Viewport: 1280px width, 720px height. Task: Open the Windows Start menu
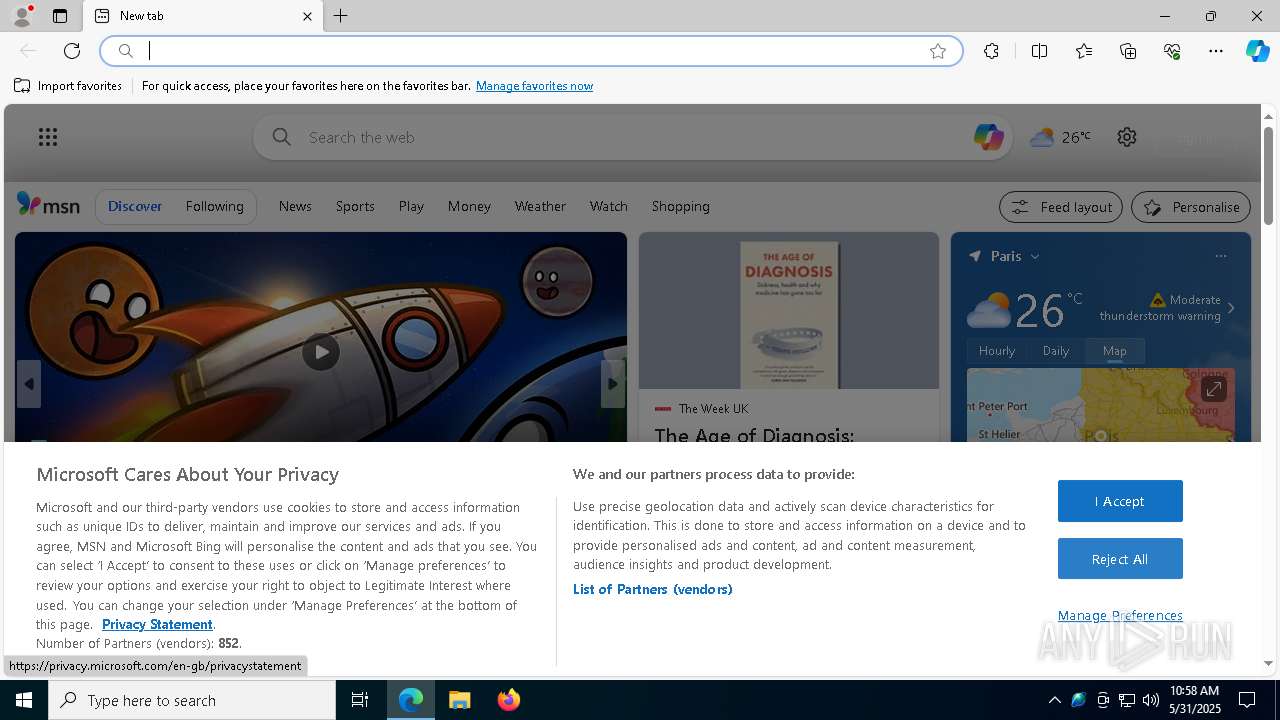coord(24,700)
